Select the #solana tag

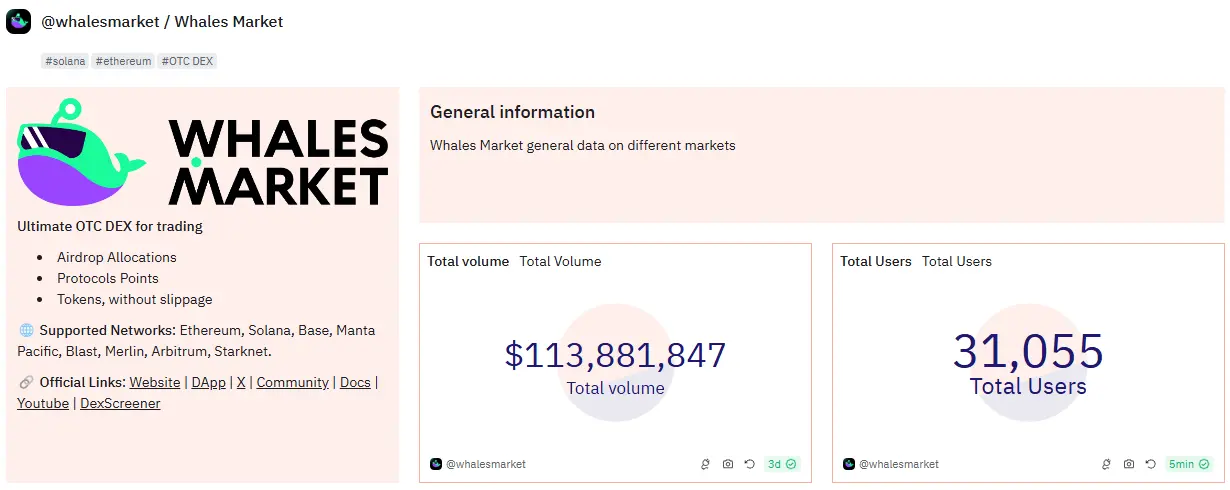(x=65, y=61)
